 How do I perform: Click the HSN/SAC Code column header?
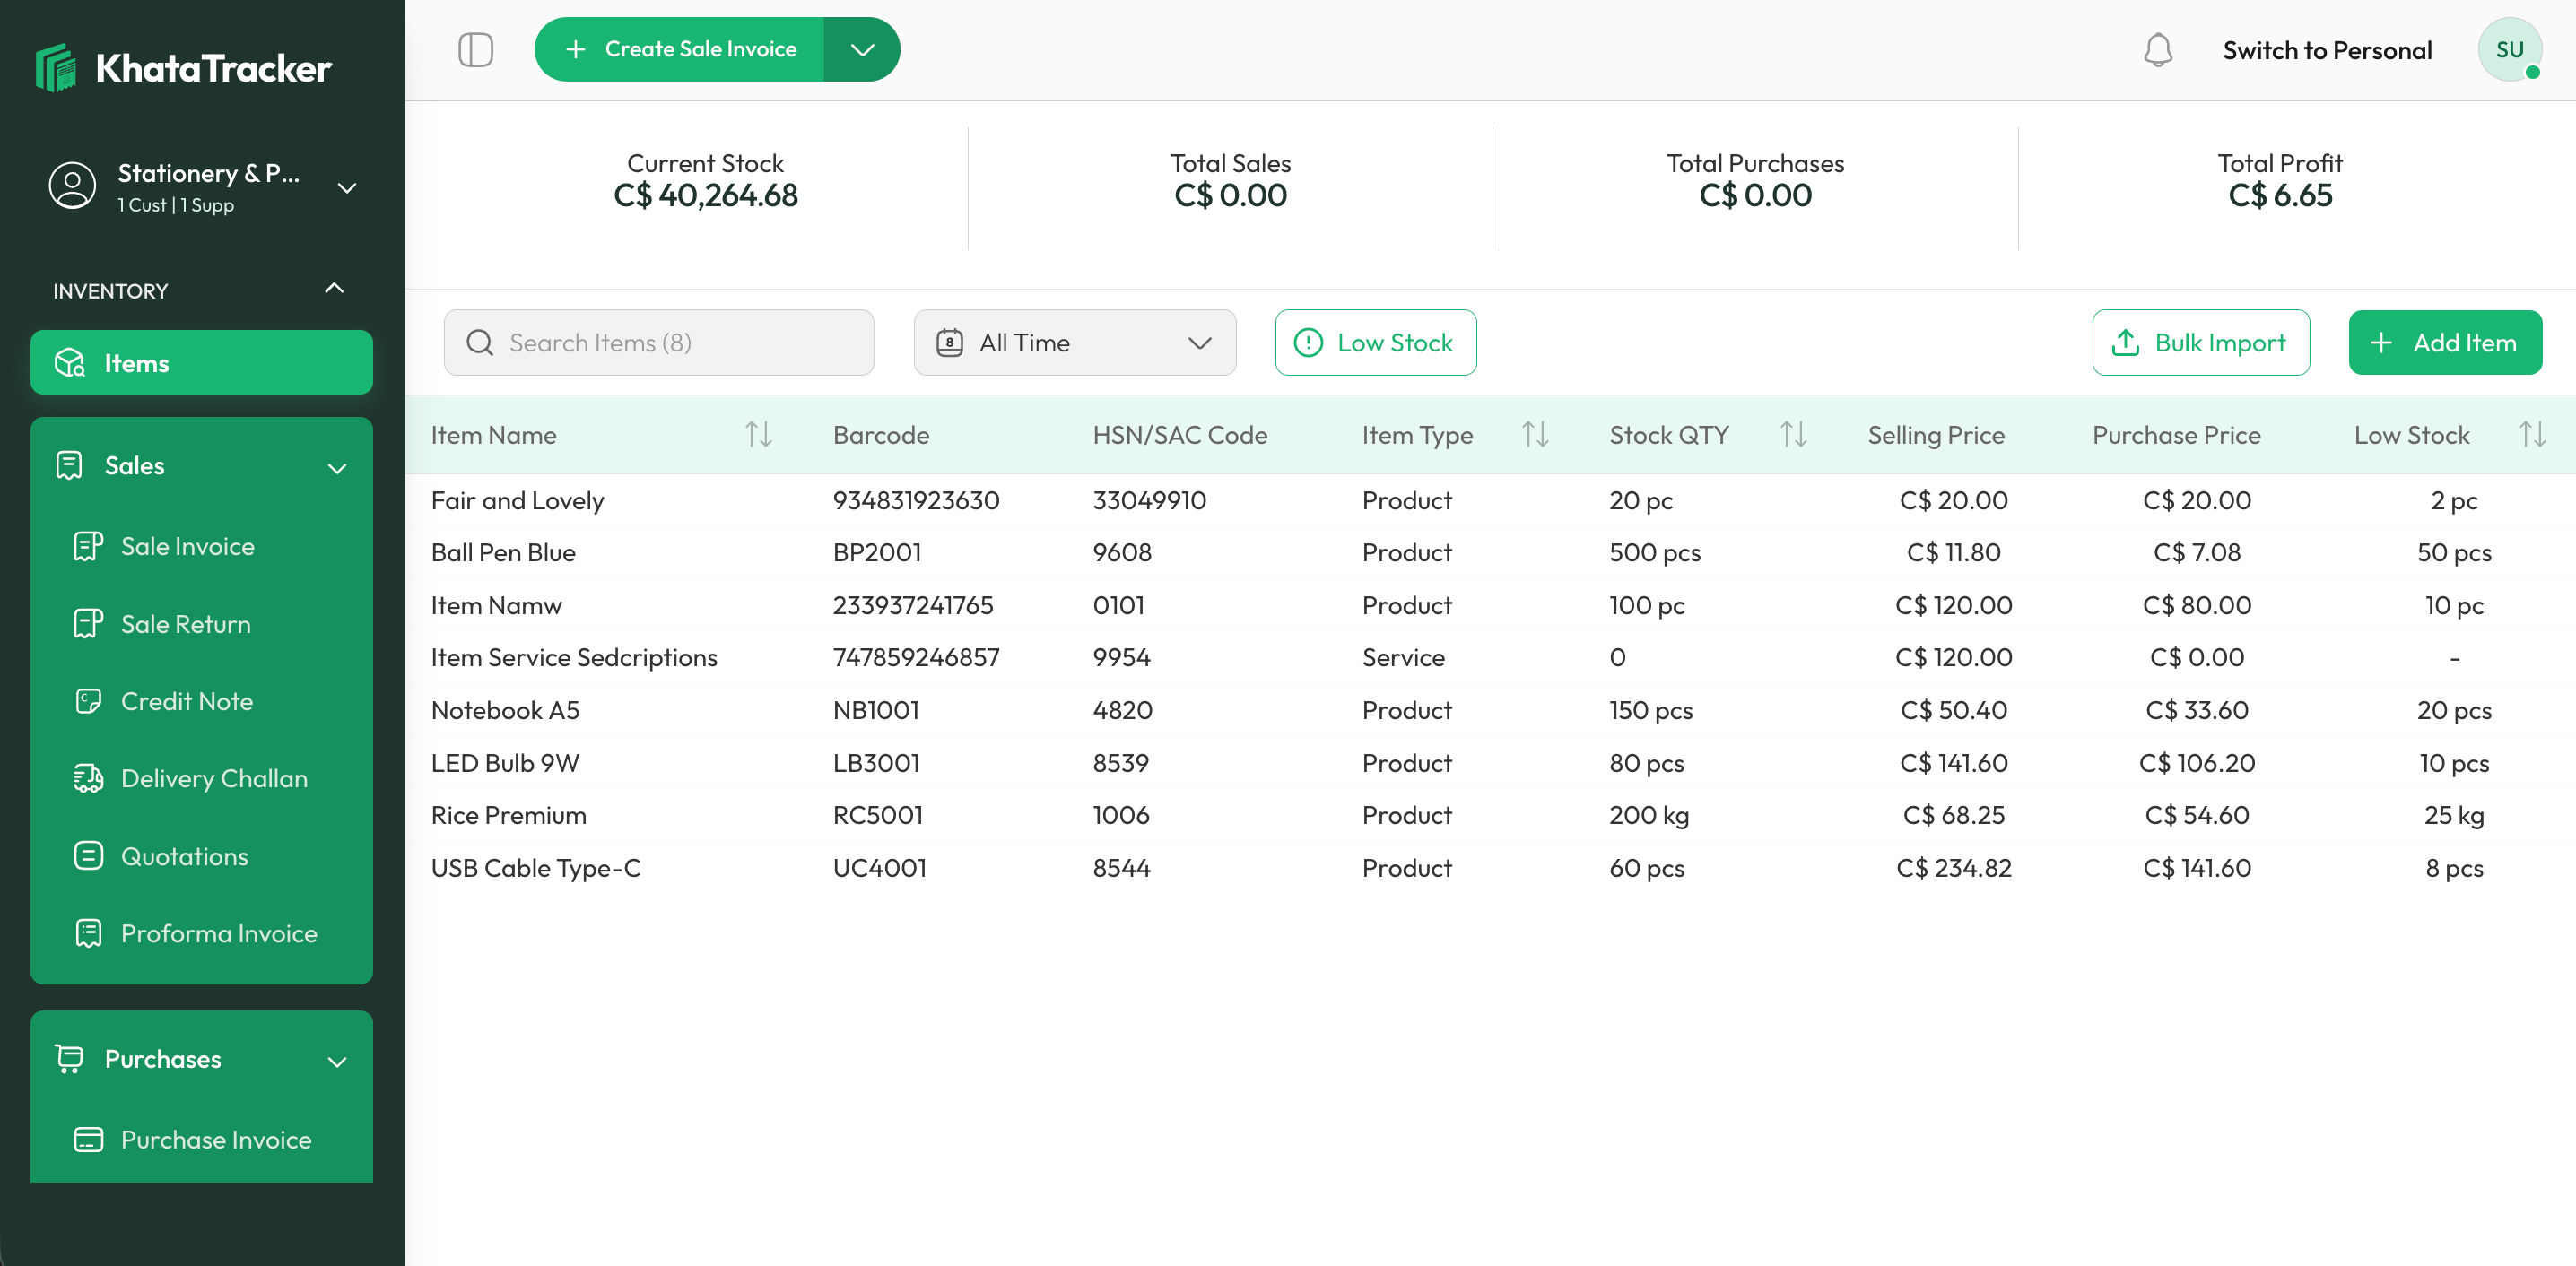coord(1180,434)
